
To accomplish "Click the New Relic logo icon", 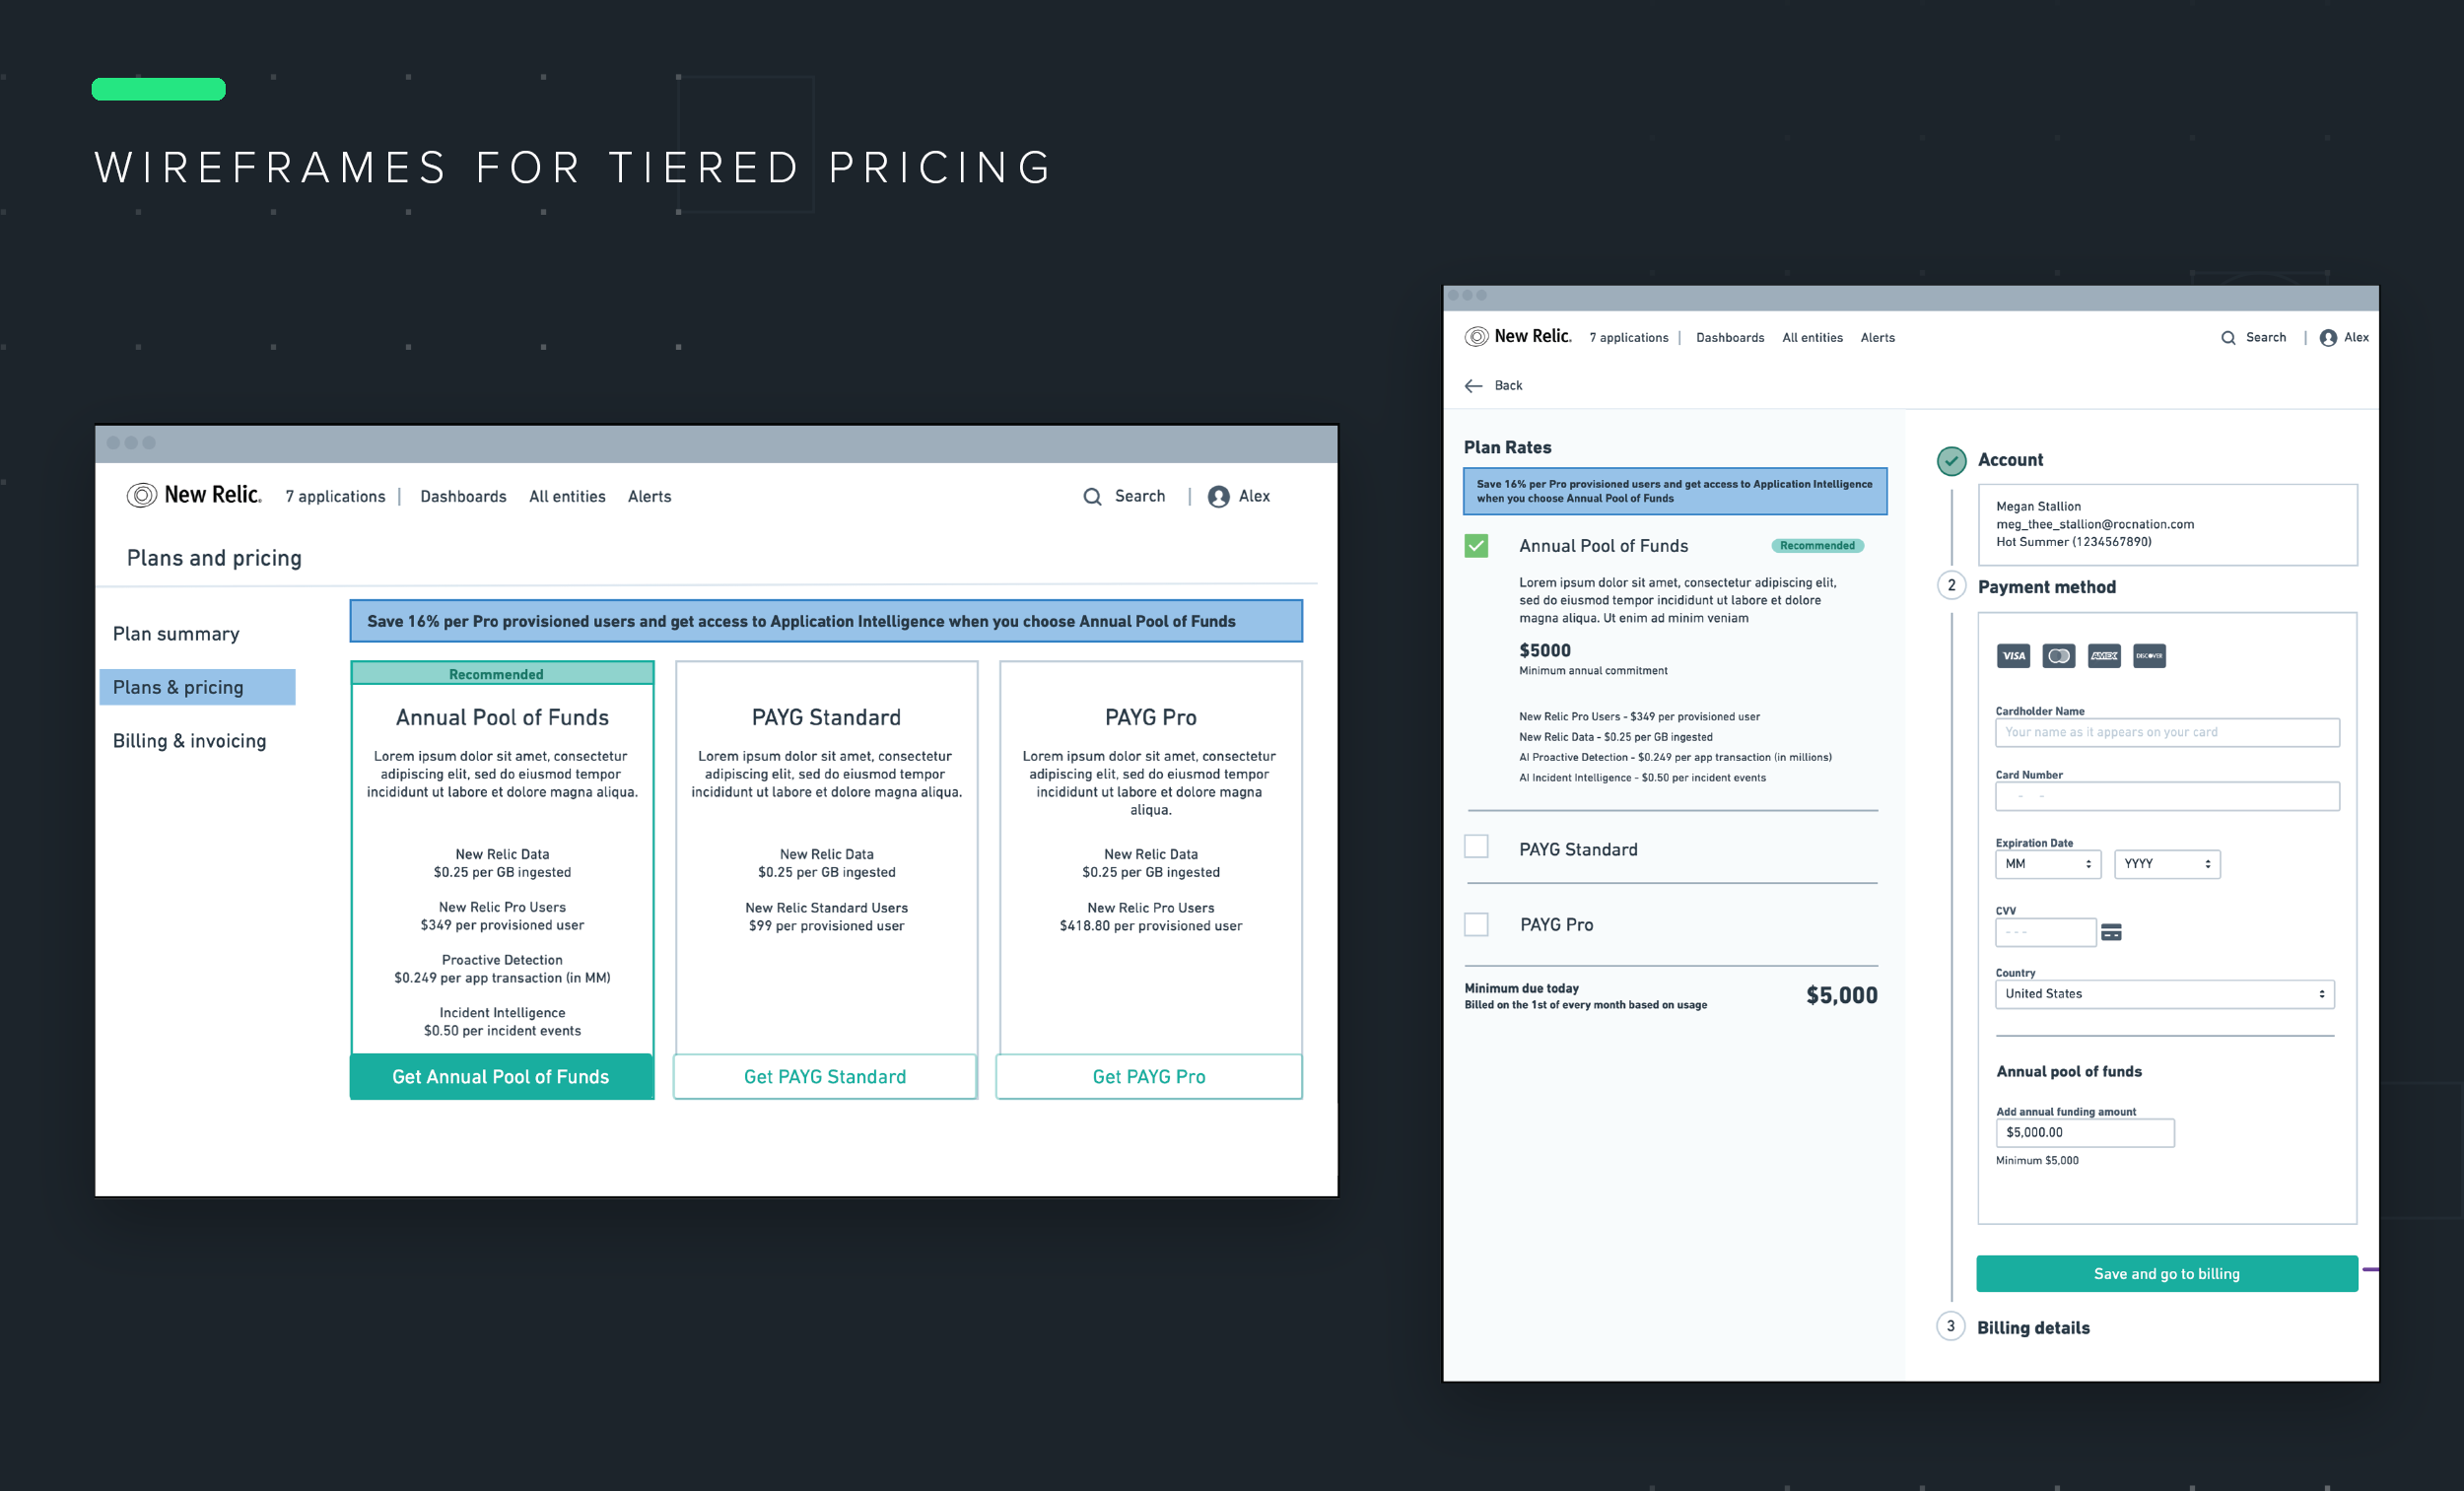I will 143,497.
